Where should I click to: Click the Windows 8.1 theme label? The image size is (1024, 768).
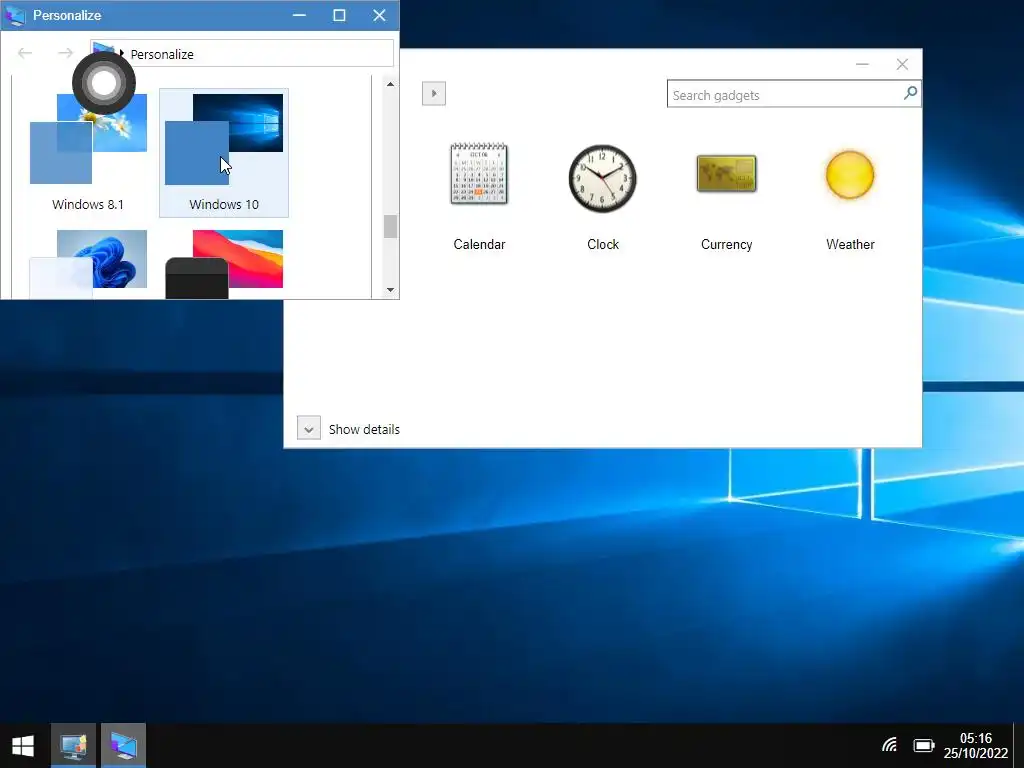click(x=88, y=204)
